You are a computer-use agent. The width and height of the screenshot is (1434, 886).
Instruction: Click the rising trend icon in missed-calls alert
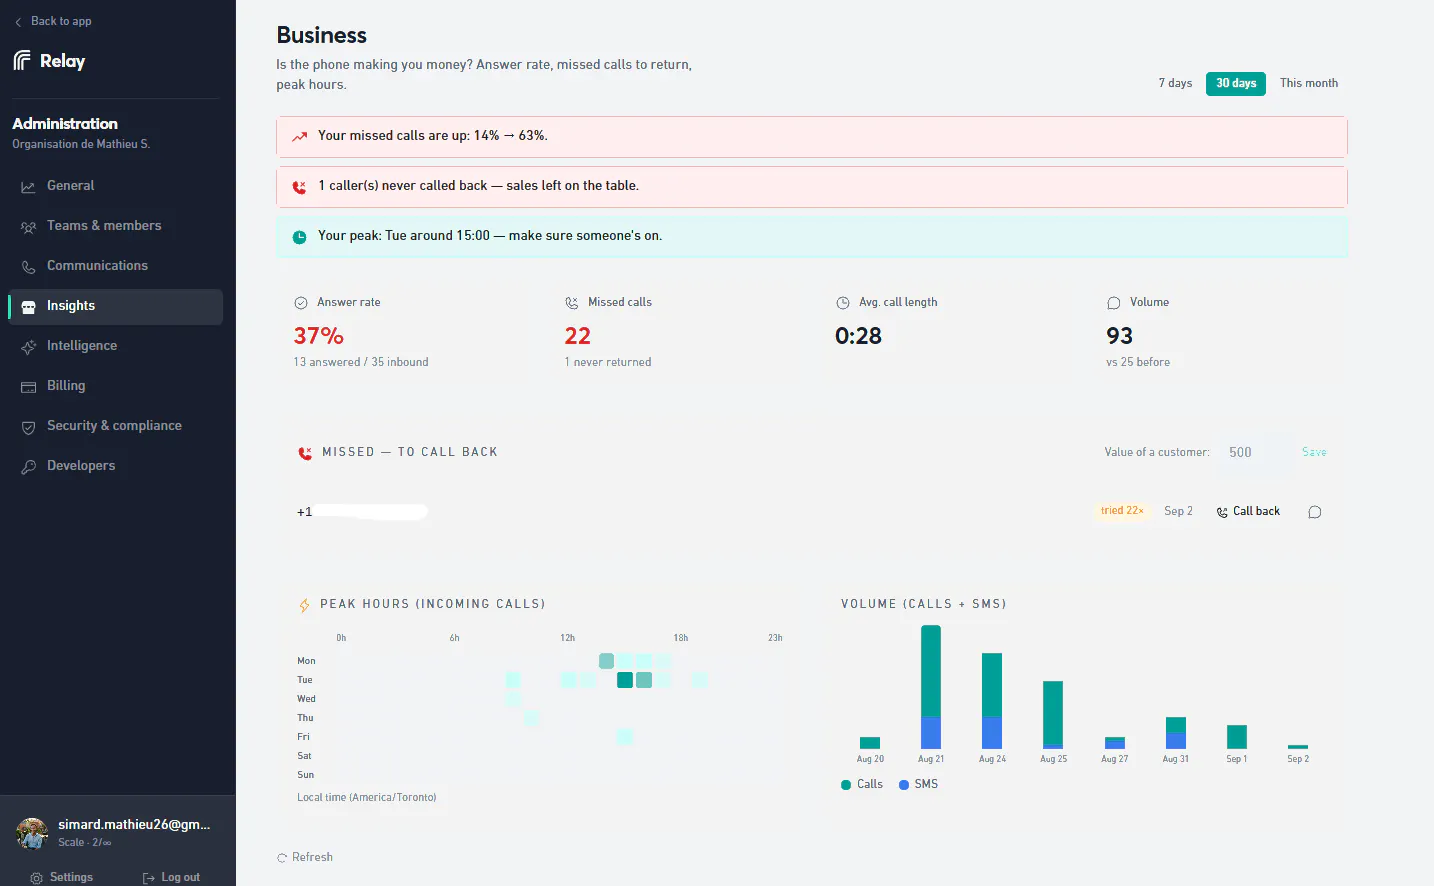[x=299, y=137]
